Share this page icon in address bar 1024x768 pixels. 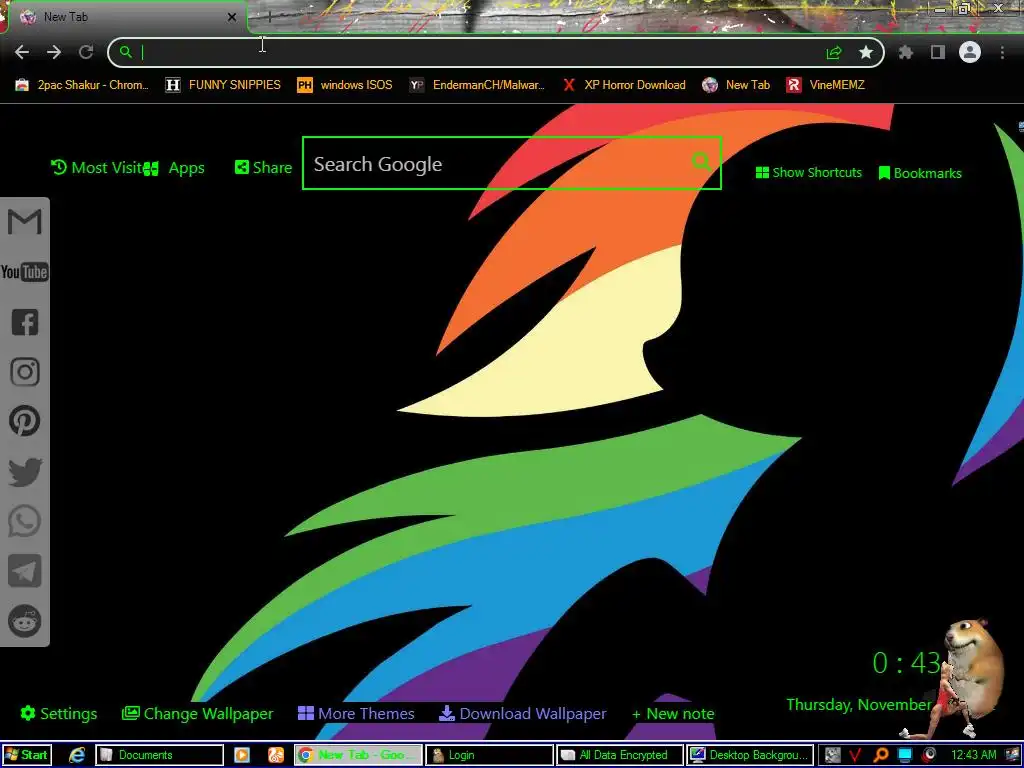click(834, 53)
